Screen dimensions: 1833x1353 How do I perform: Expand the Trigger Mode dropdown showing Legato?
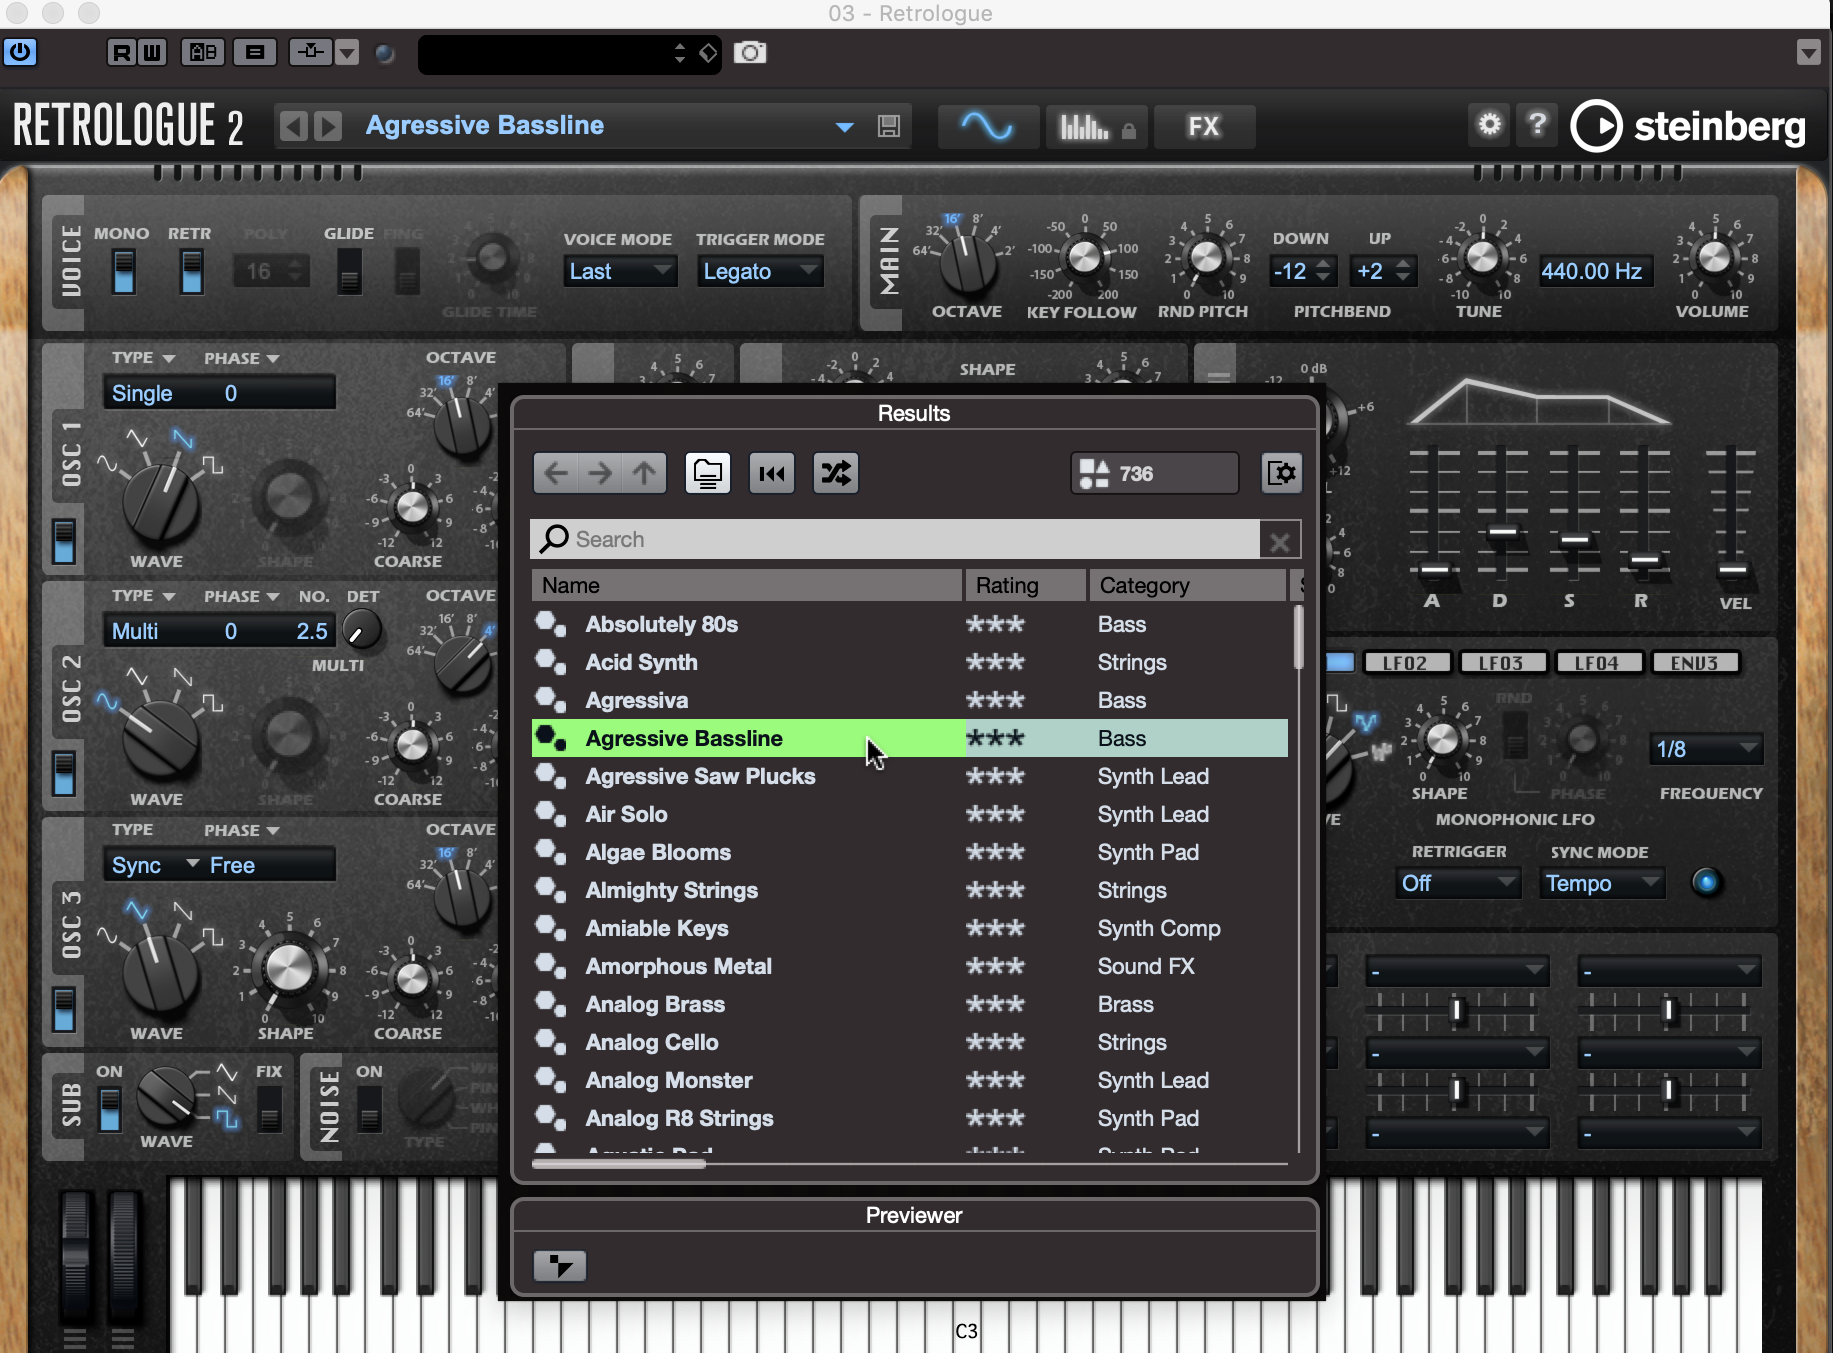[x=760, y=271]
